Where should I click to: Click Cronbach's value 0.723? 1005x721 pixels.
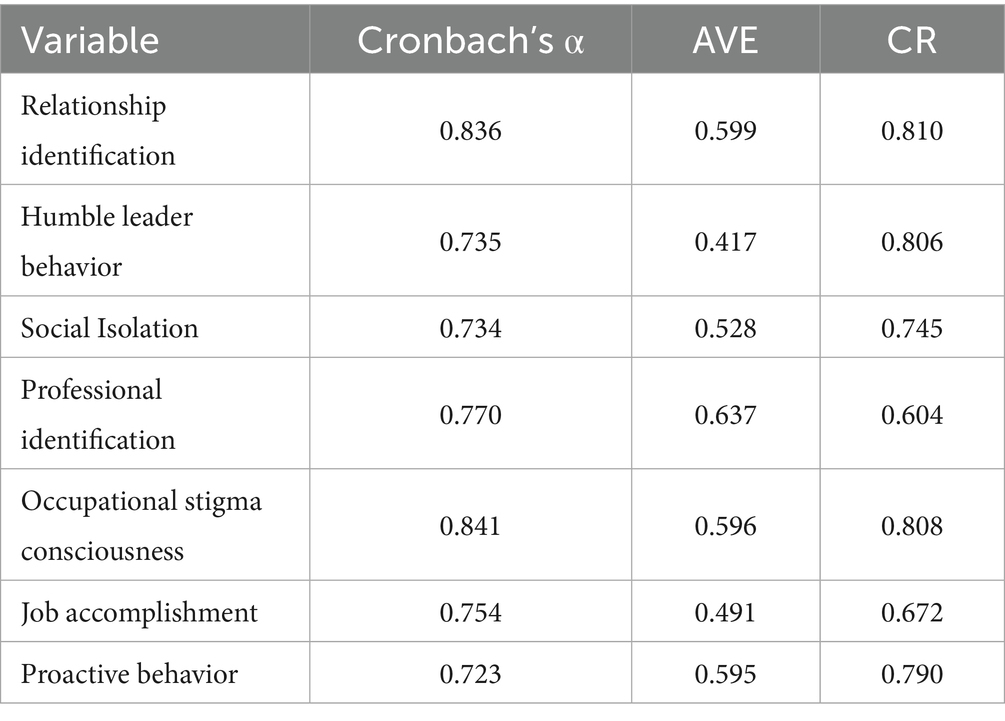coord(470,674)
